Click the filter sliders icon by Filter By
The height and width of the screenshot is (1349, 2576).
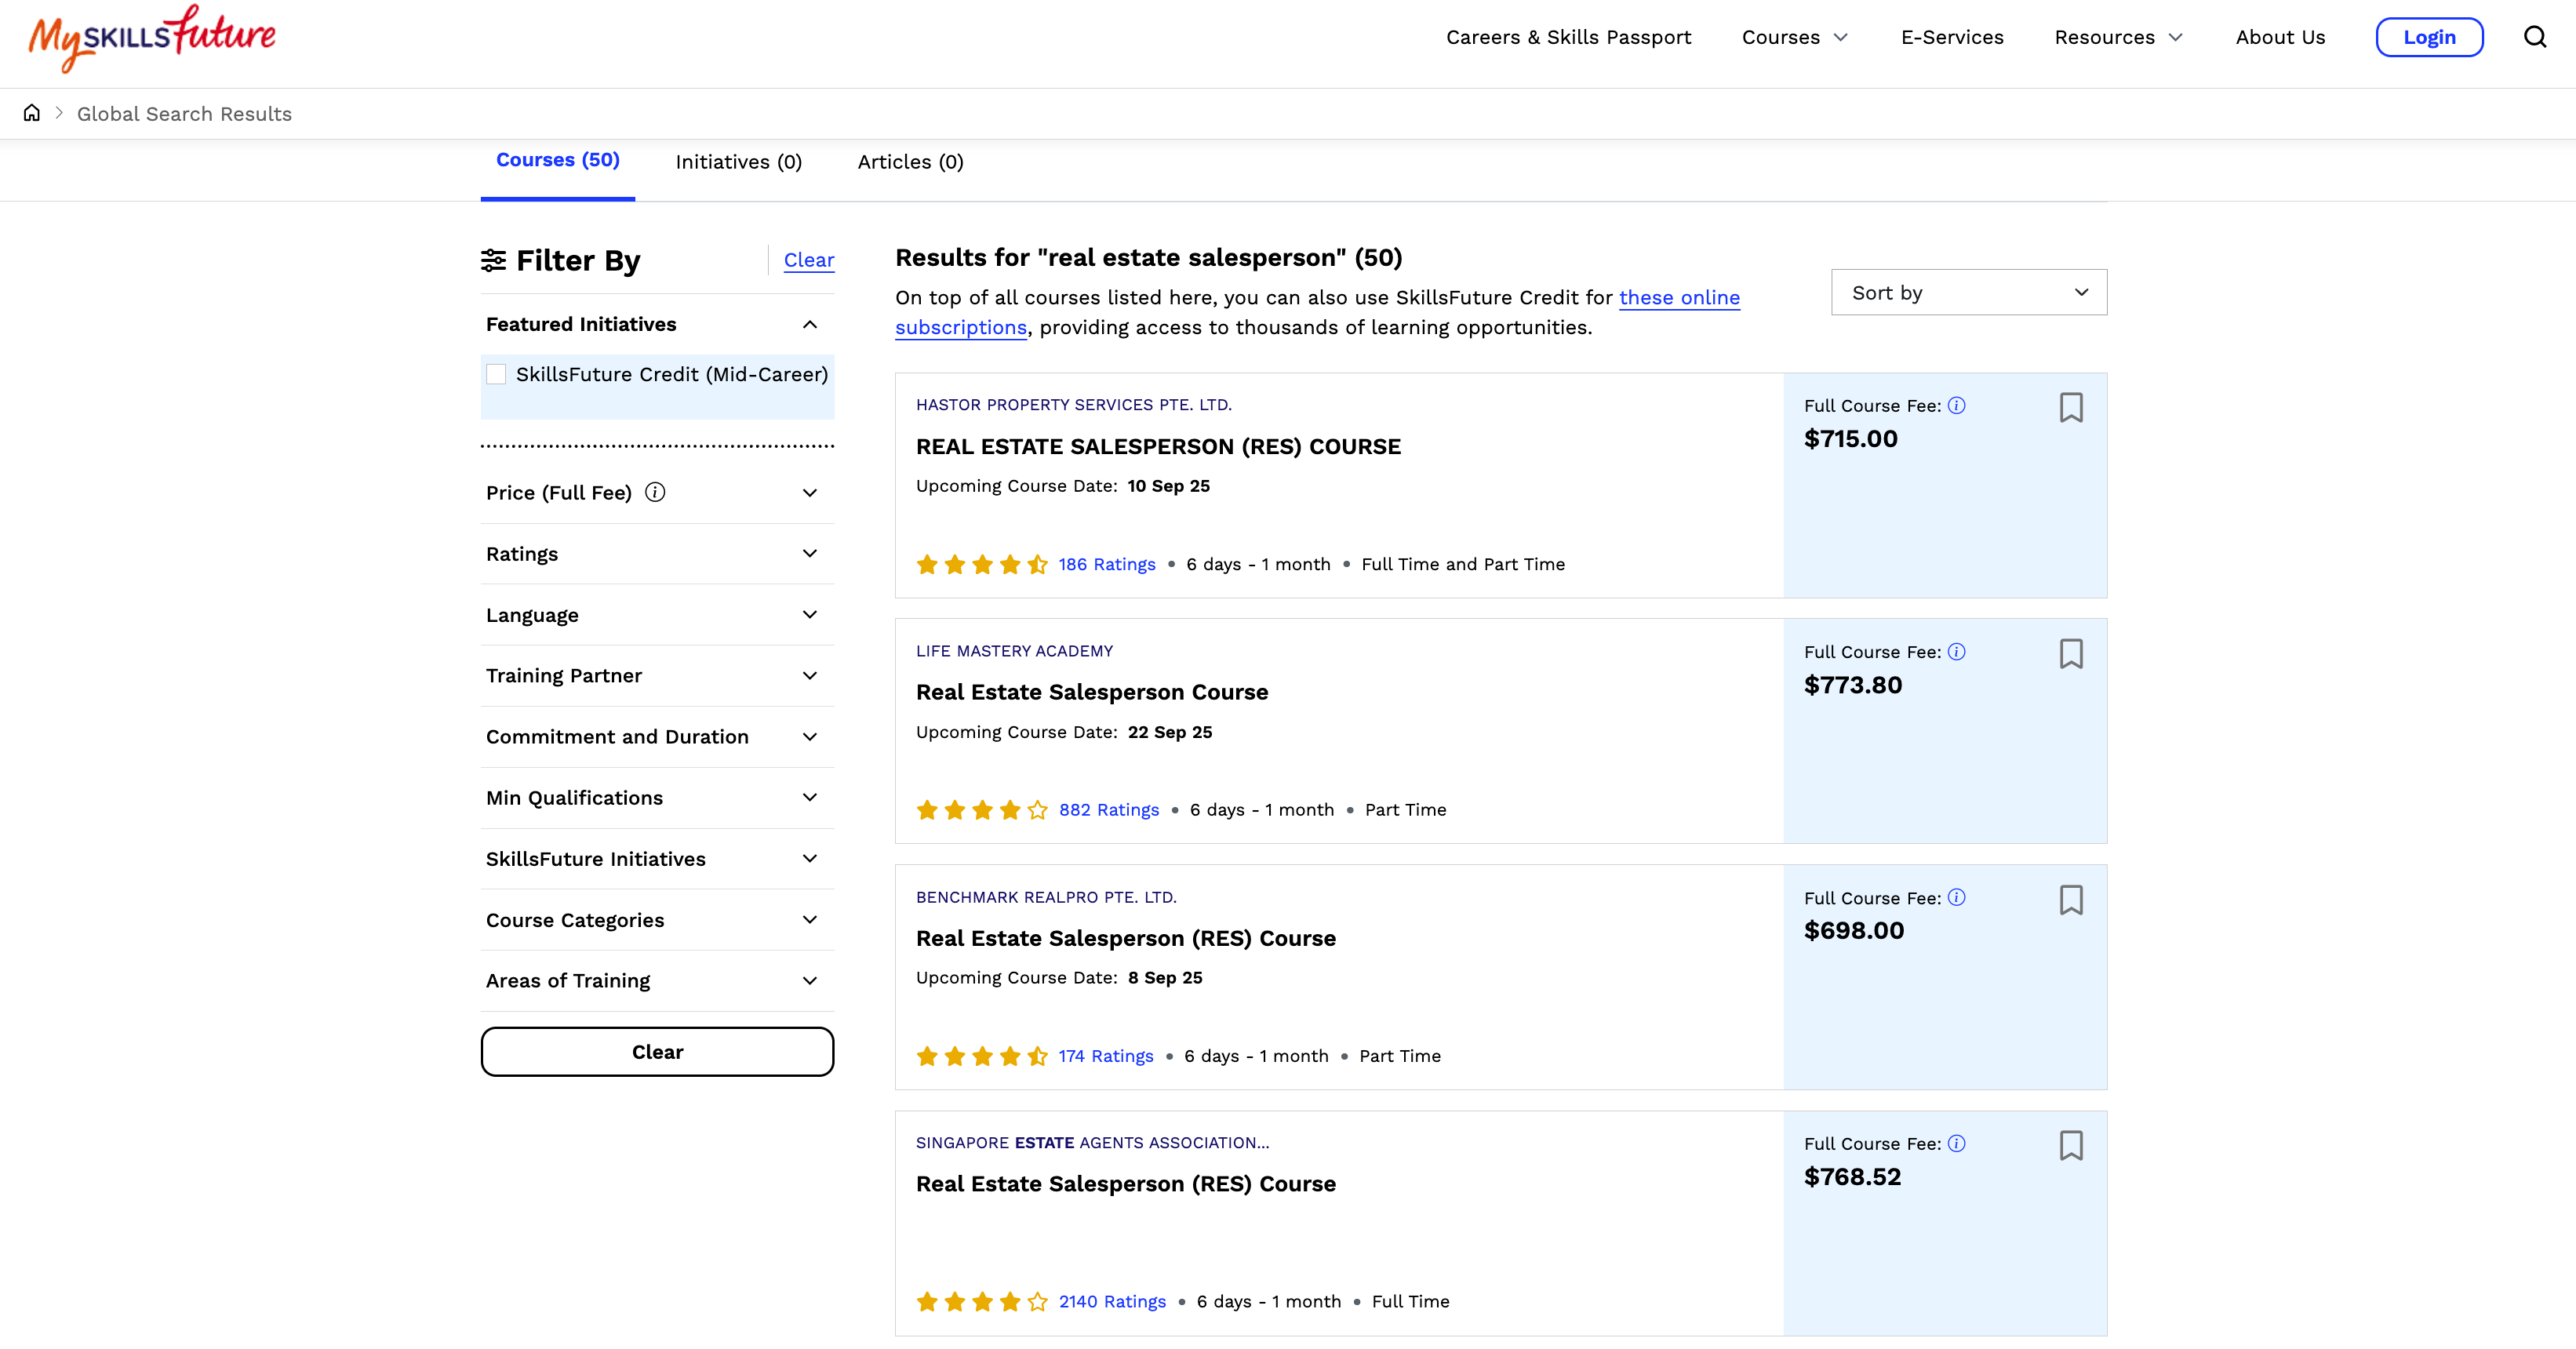click(493, 260)
